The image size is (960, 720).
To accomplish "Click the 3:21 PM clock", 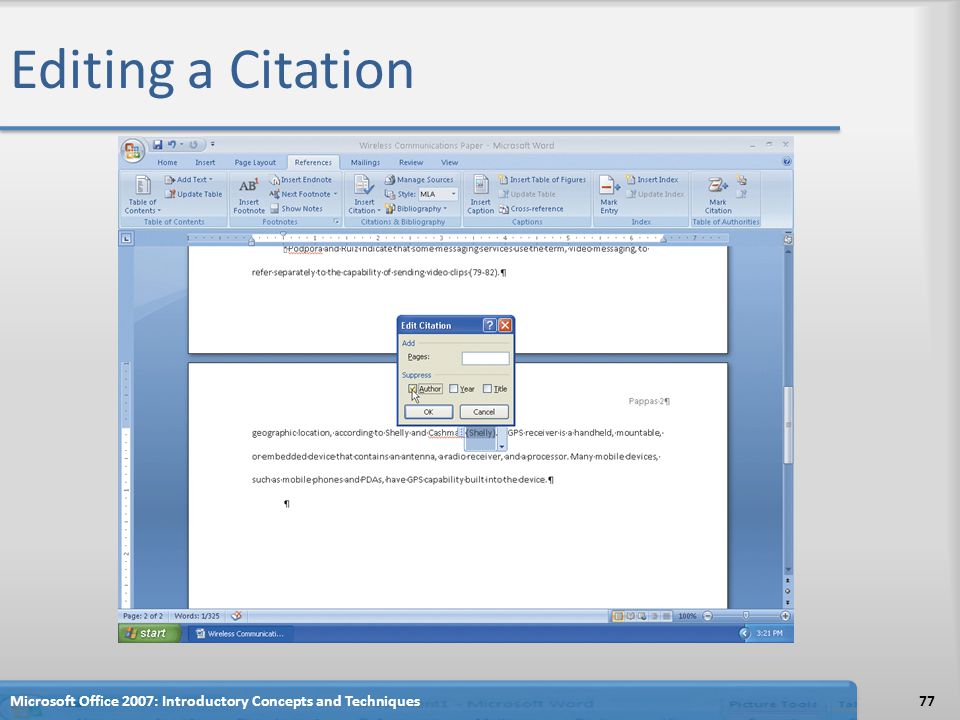I will click(769, 634).
